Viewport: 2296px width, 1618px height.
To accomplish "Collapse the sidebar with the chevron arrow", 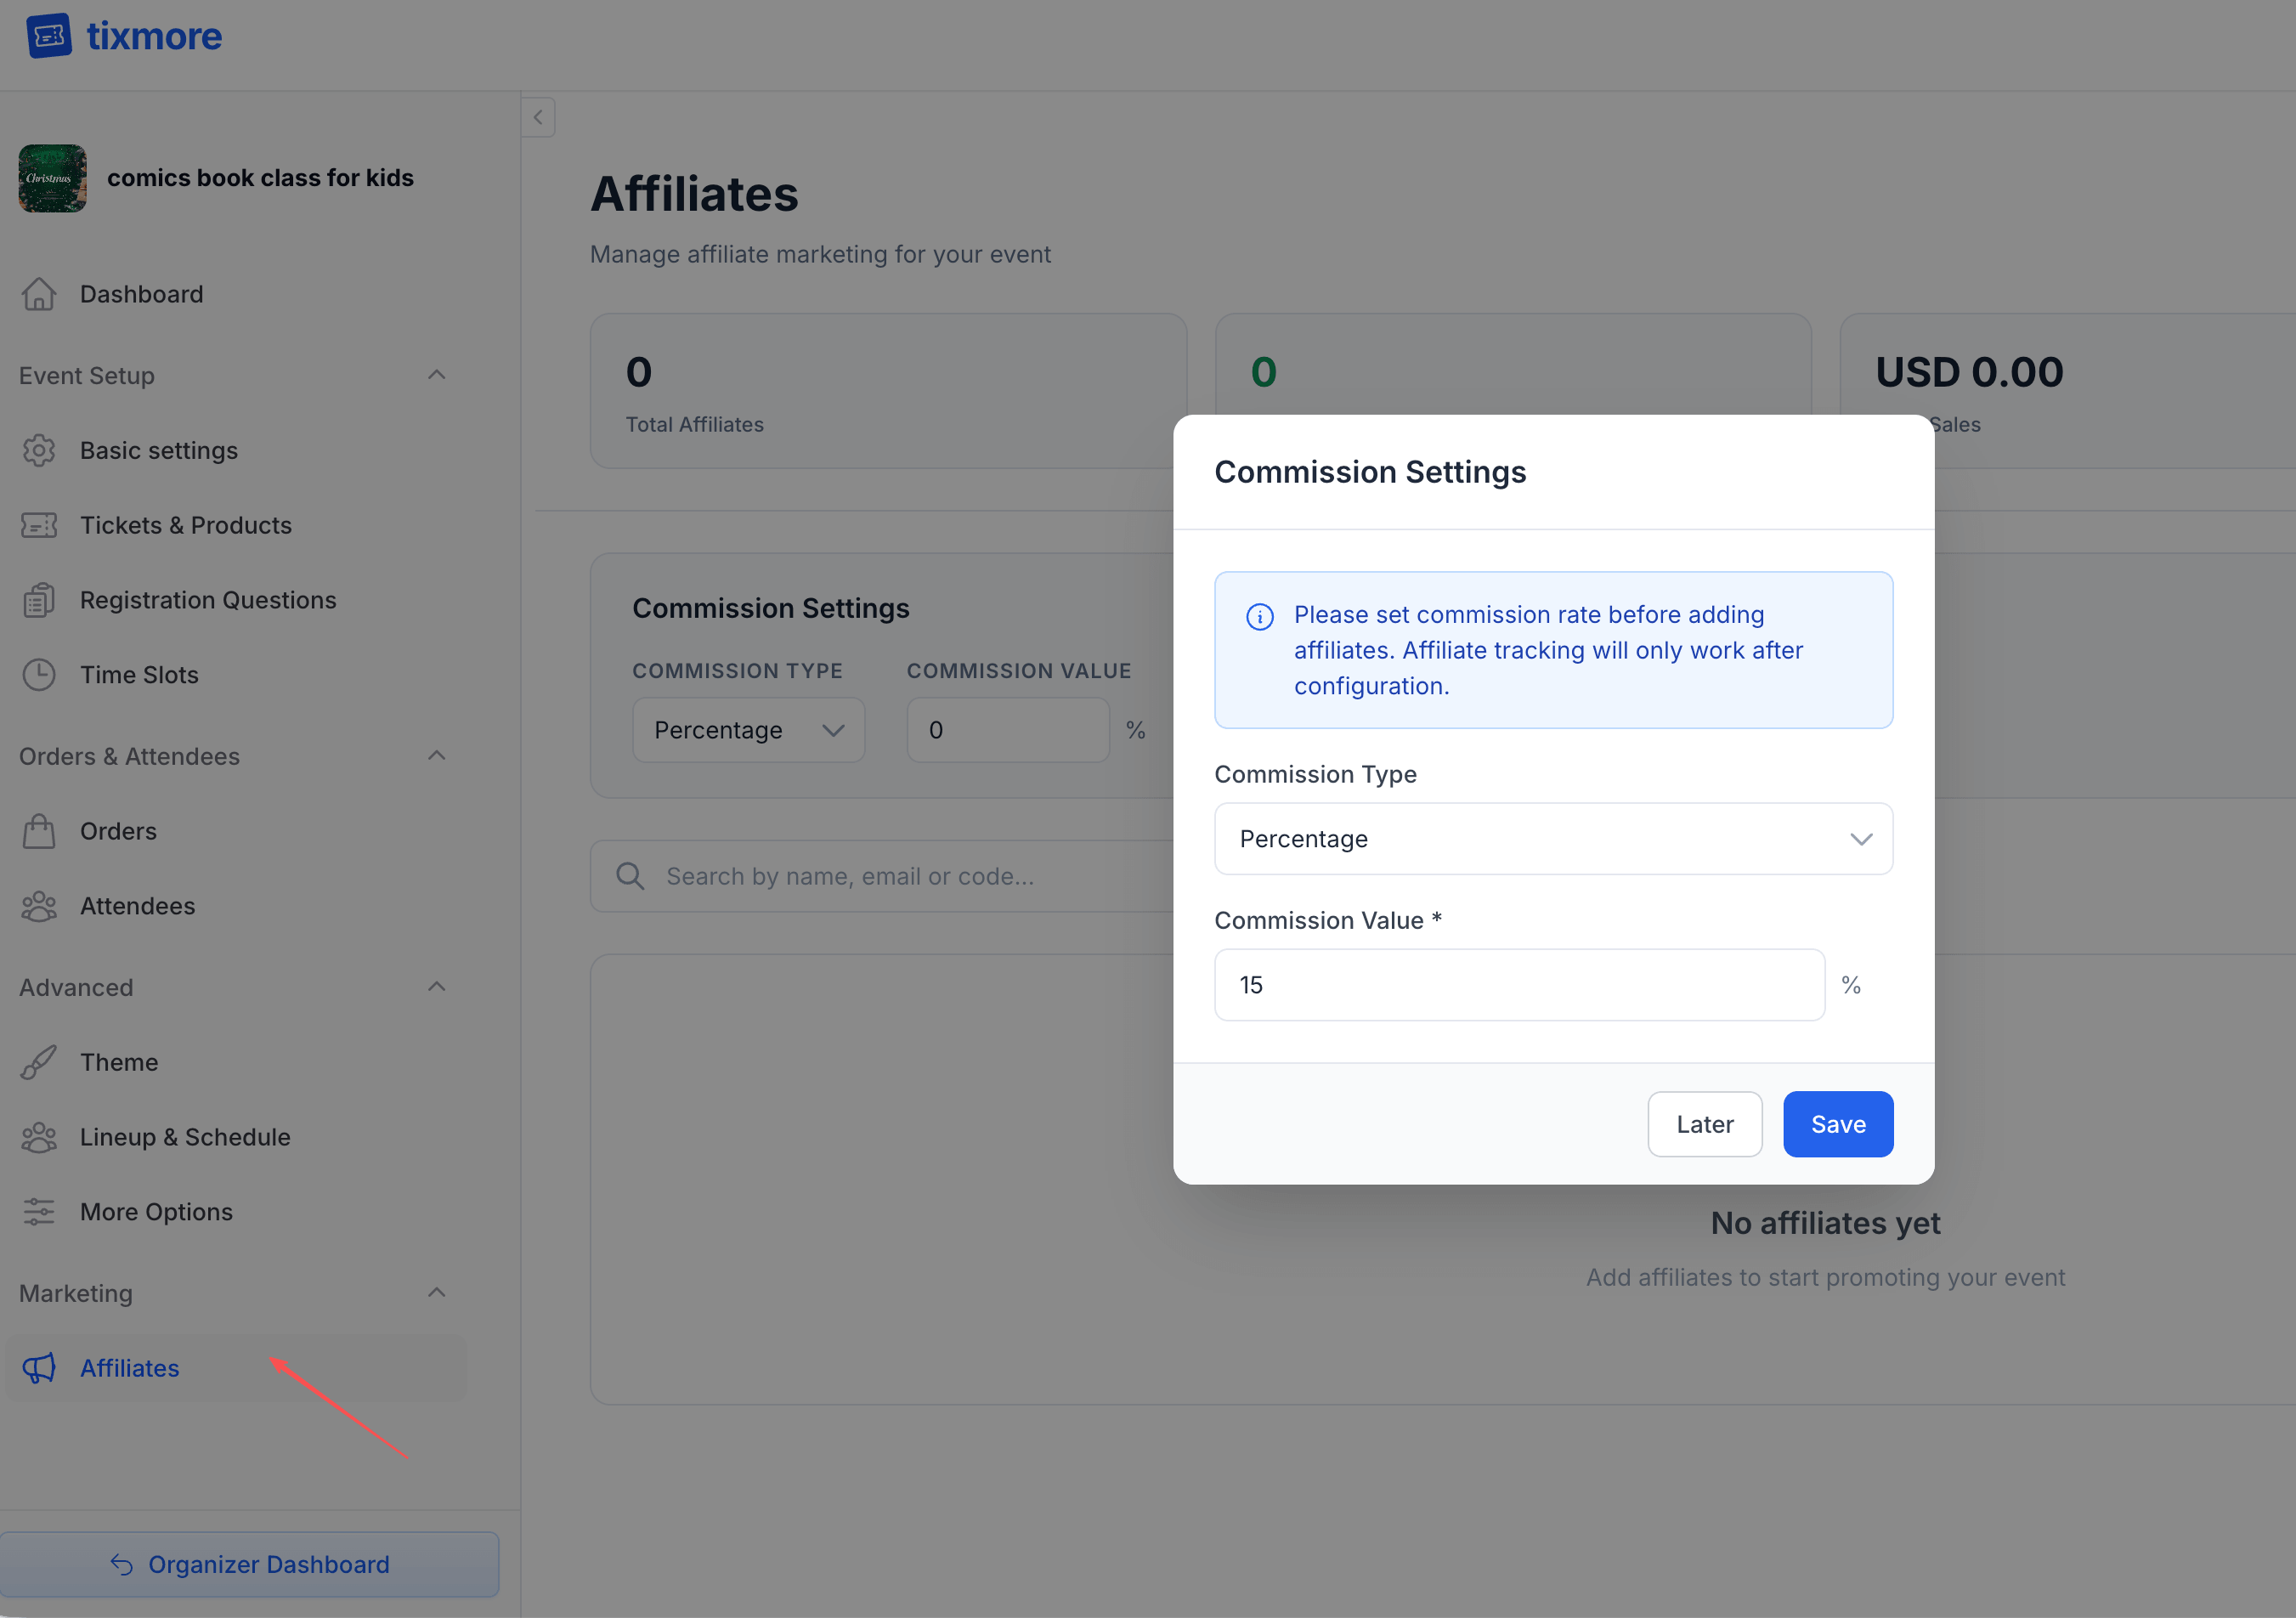I will pos(538,117).
